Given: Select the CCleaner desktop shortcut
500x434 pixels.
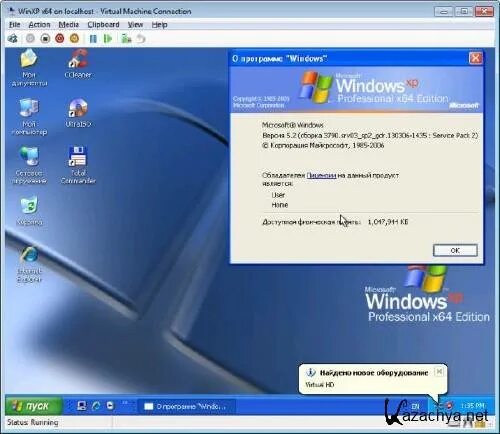Looking at the screenshot, I should pos(78,64).
